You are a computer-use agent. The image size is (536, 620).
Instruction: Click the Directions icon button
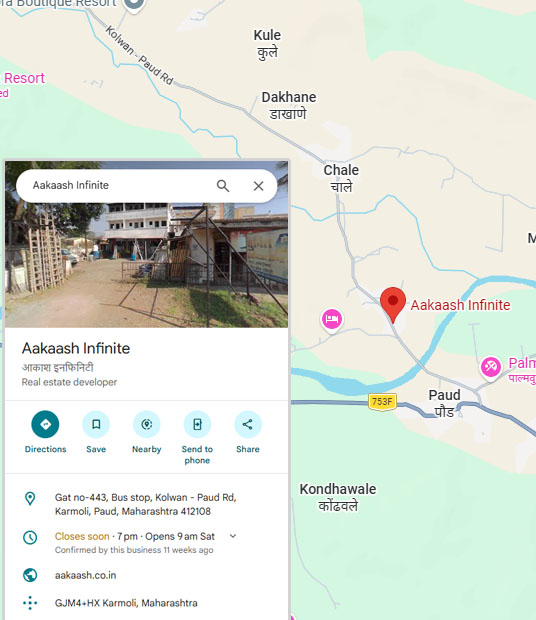pos(45,424)
